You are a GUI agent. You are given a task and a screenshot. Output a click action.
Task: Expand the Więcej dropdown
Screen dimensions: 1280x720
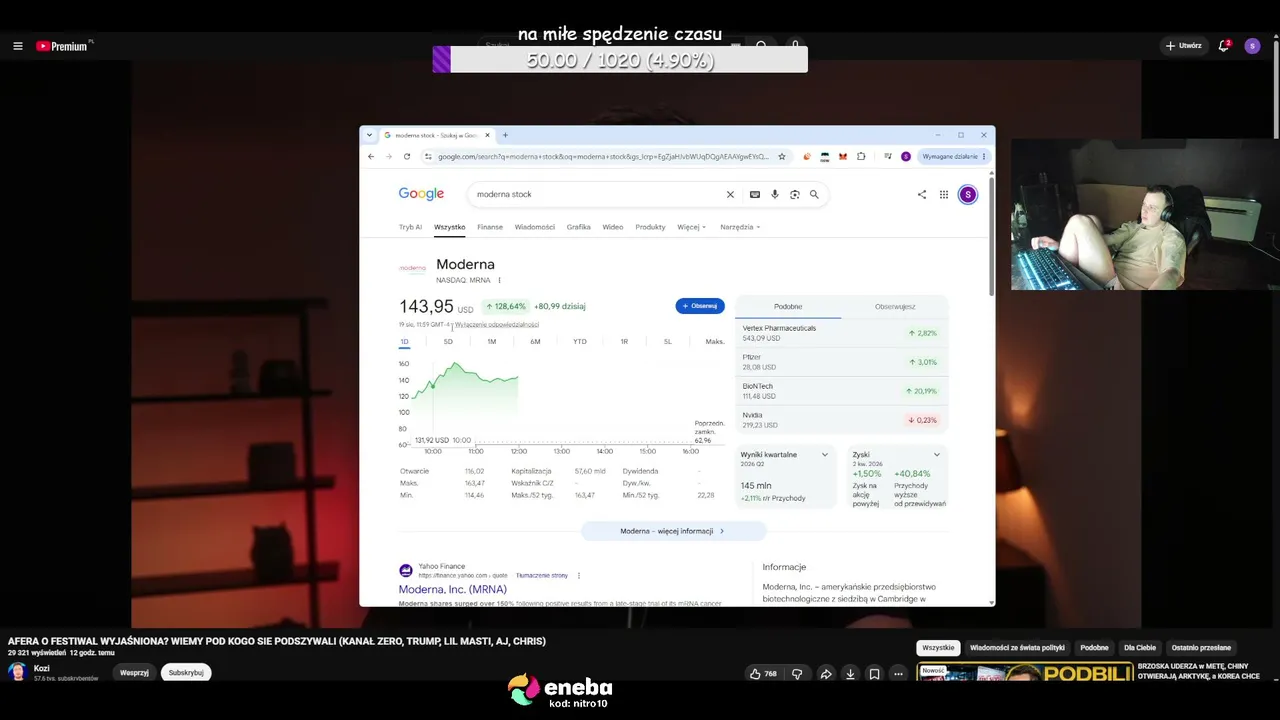click(x=691, y=227)
